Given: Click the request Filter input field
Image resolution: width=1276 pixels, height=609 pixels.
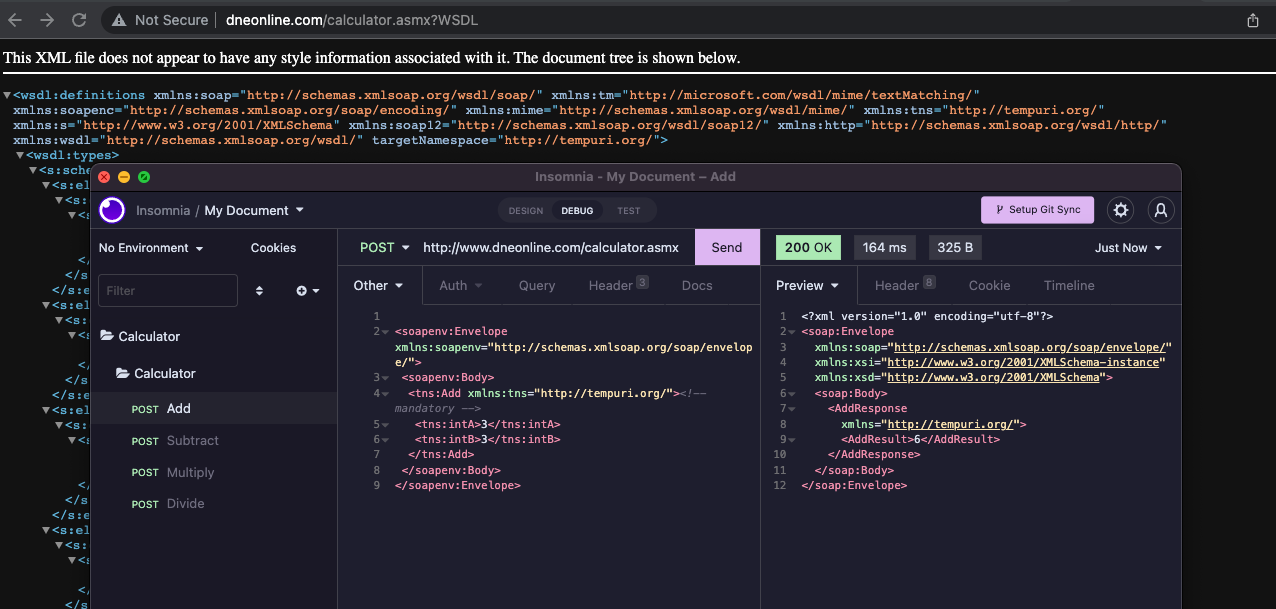Looking at the screenshot, I should tap(168, 291).
